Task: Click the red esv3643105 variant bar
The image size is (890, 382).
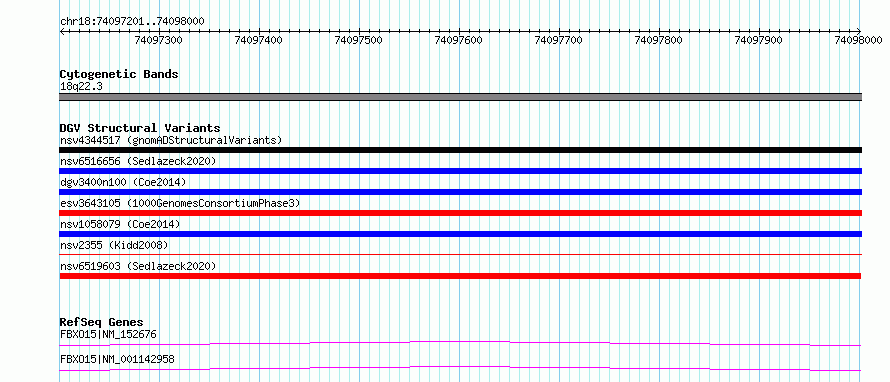Action: tap(460, 213)
